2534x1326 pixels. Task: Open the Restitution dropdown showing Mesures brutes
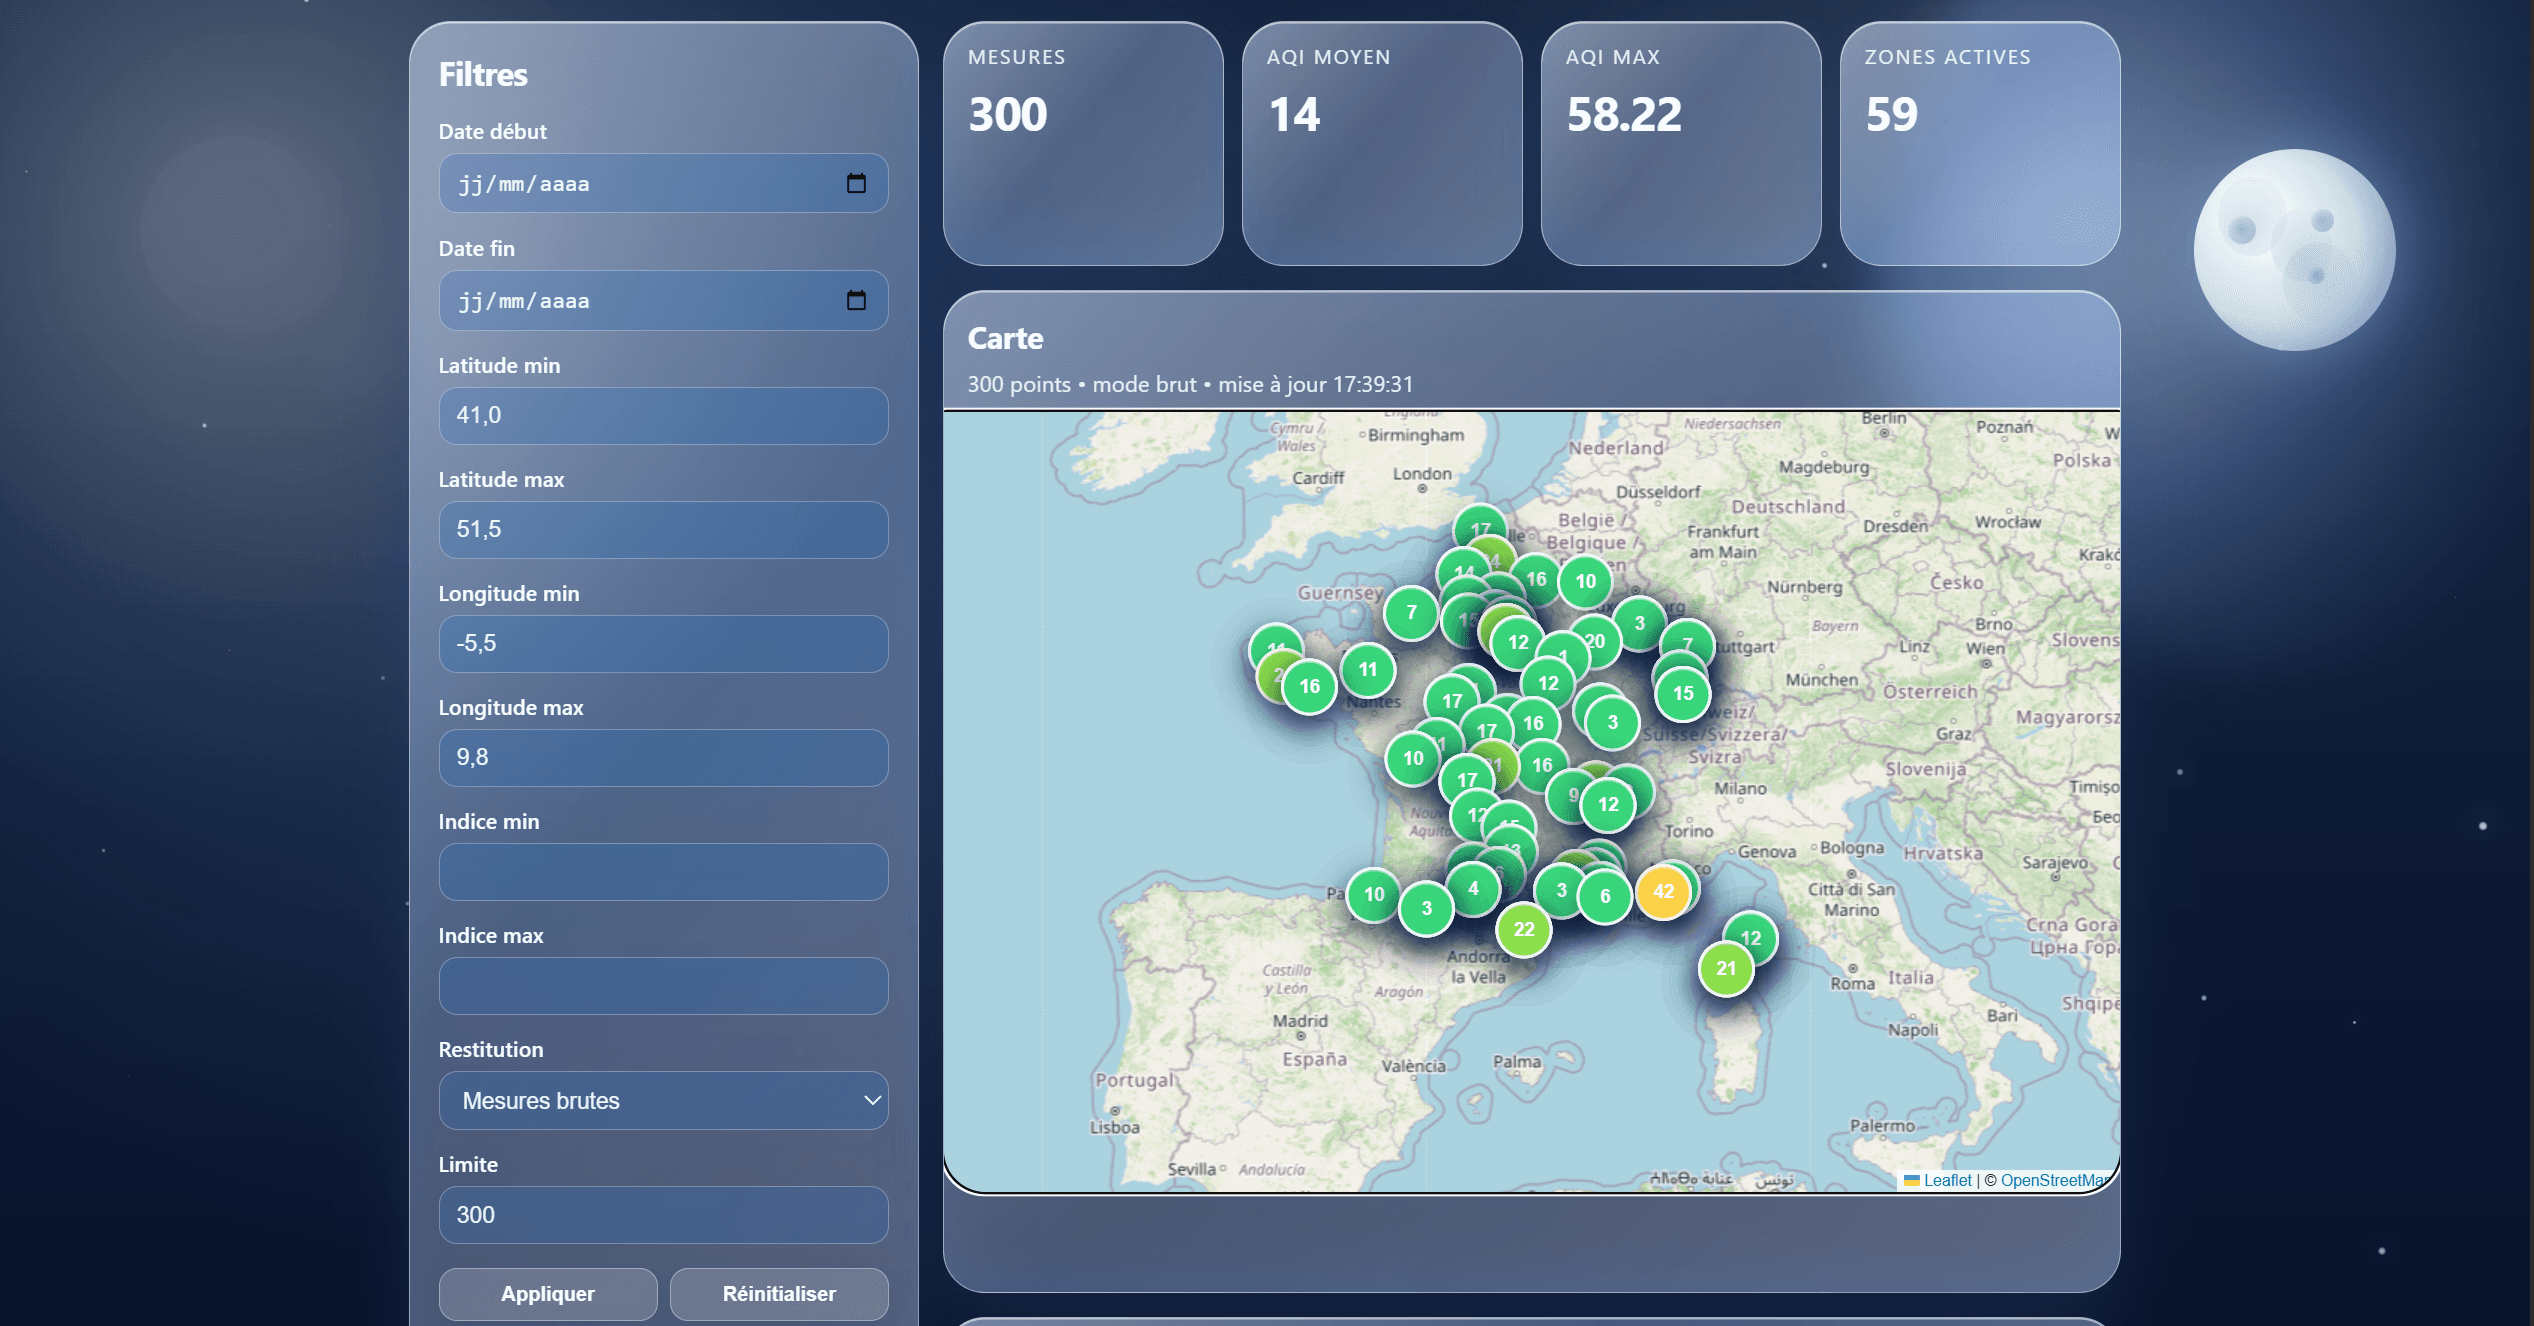pyautogui.click(x=663, y=1101)
